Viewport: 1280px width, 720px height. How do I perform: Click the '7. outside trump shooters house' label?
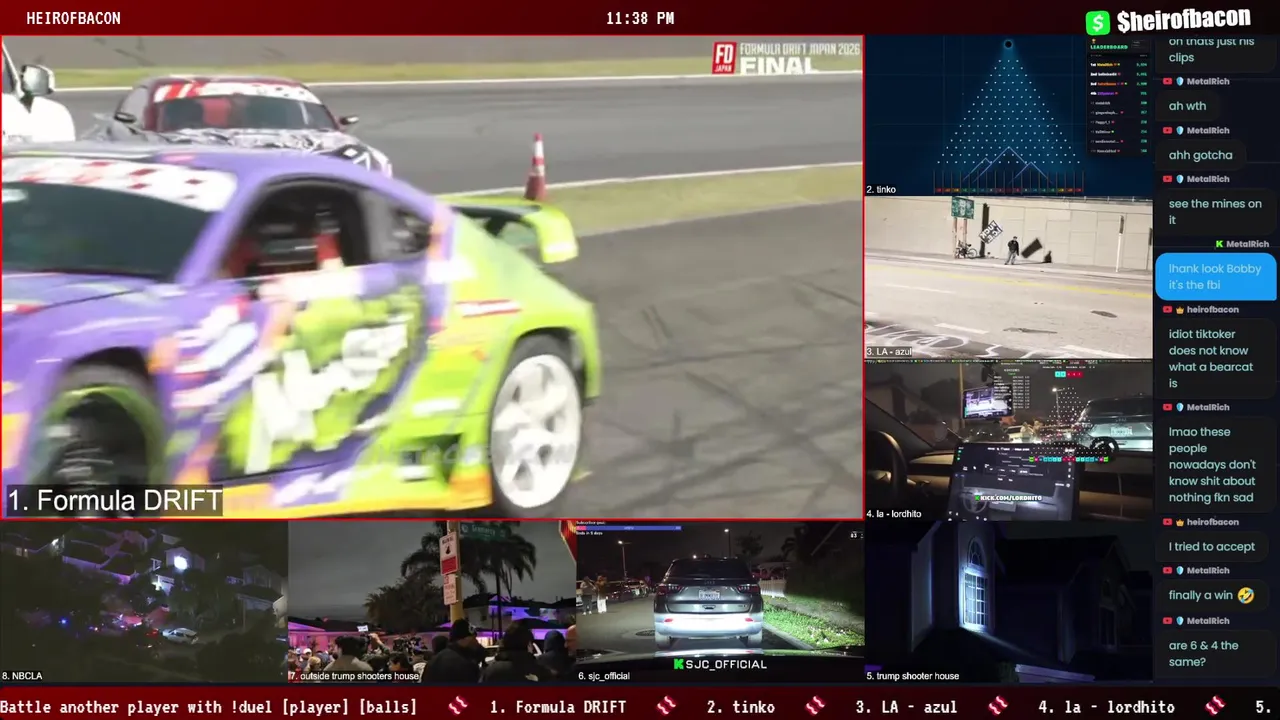point(354,676)
